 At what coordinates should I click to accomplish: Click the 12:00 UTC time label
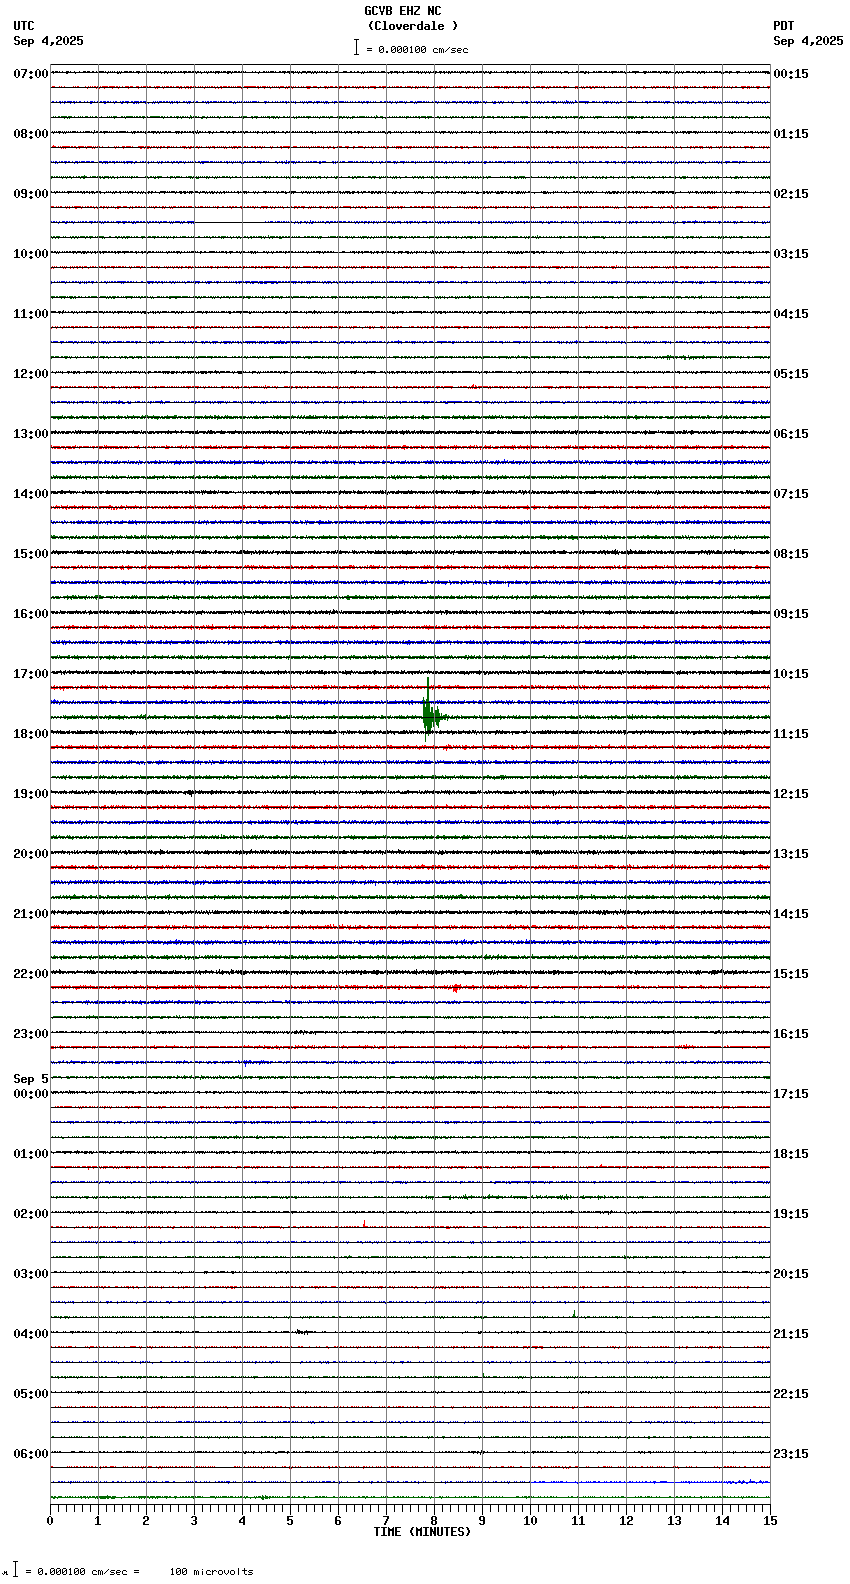(x=31, y=374)
